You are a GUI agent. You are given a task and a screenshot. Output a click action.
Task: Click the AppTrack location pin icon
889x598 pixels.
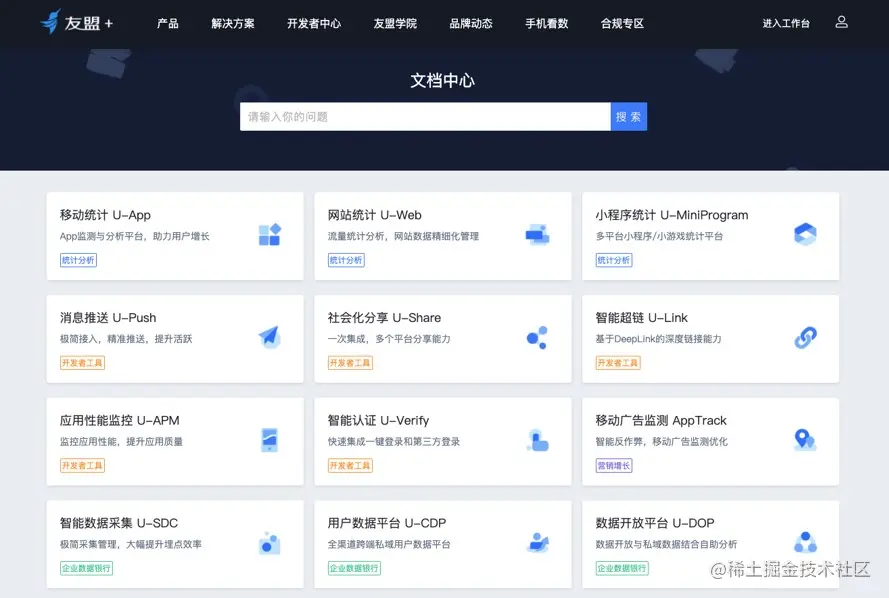[805, 440]
